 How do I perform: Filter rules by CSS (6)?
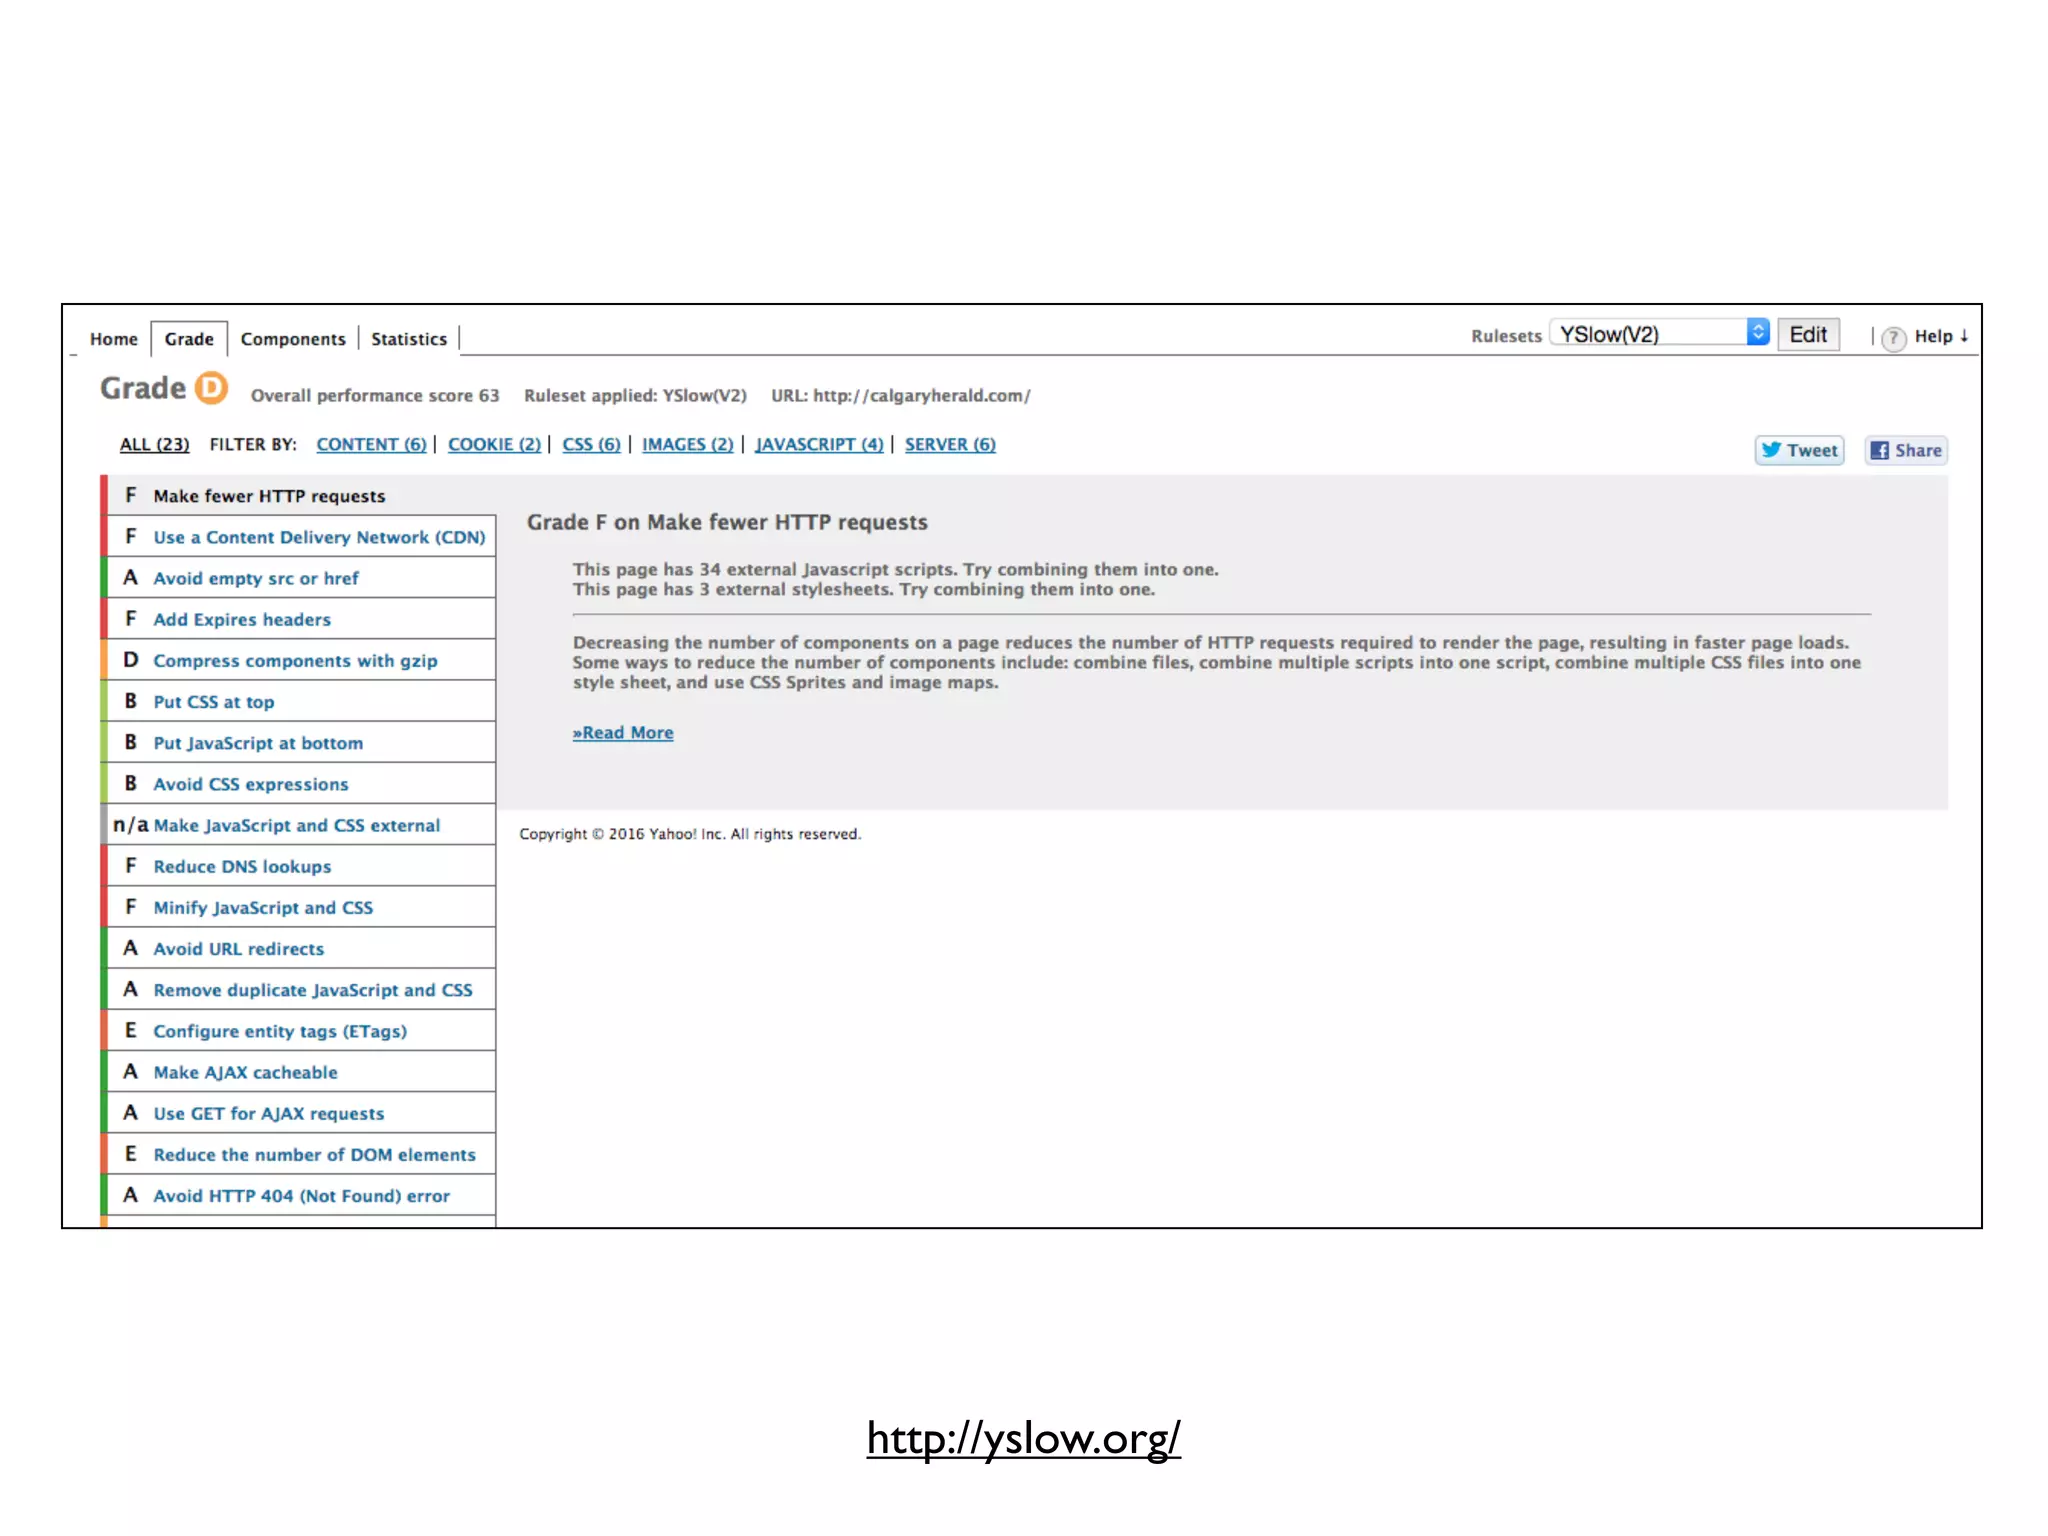591,444
